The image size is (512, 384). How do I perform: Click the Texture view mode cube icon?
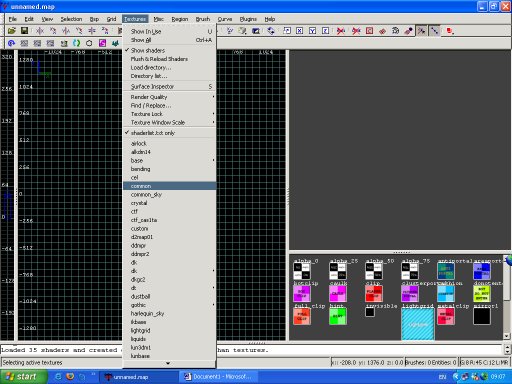[242, 31]
